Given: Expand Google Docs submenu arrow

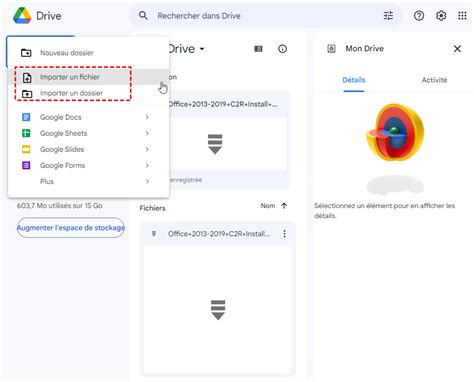Looking at the screenshot, I should tap(147, 117).
